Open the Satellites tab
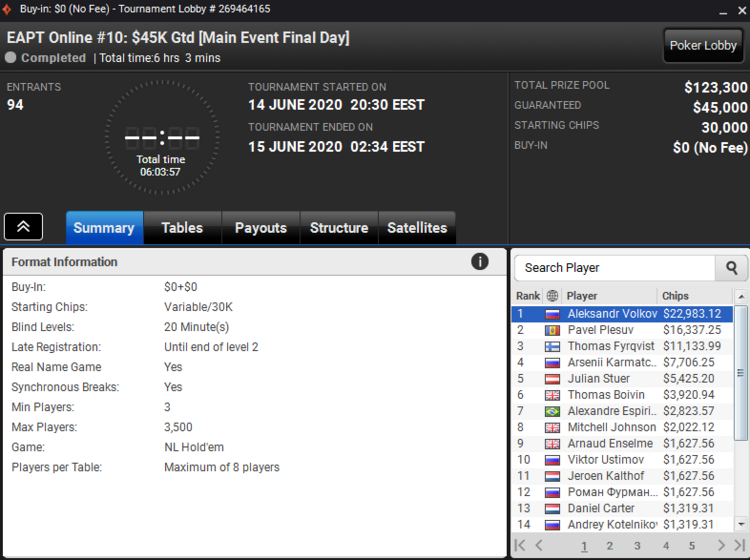Image resolution: width=750 pixels, height=560 pixels. coord(417,228)
